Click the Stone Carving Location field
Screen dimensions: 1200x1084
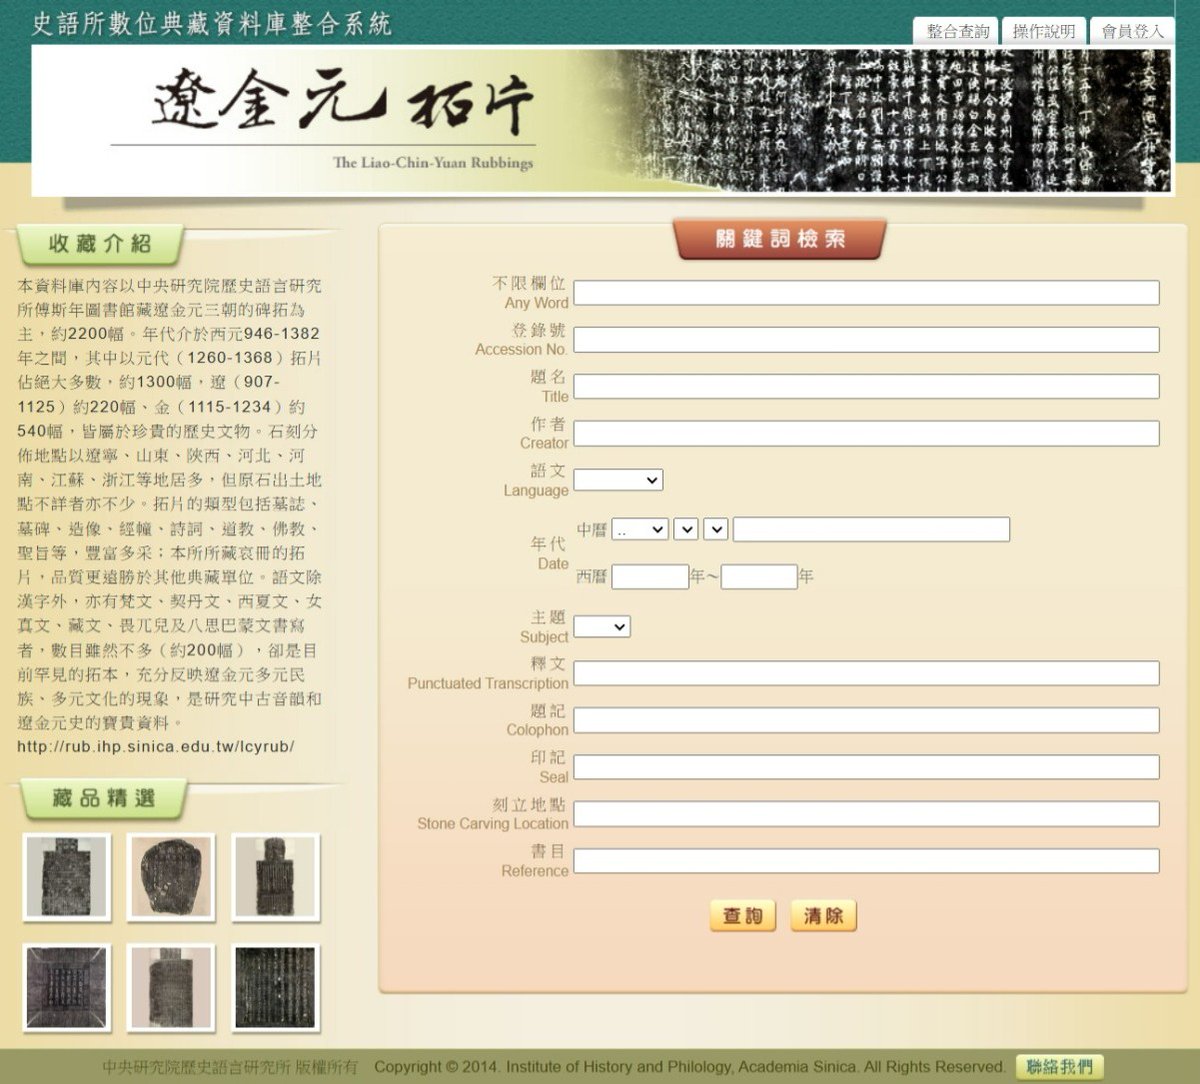pos(866,814)
